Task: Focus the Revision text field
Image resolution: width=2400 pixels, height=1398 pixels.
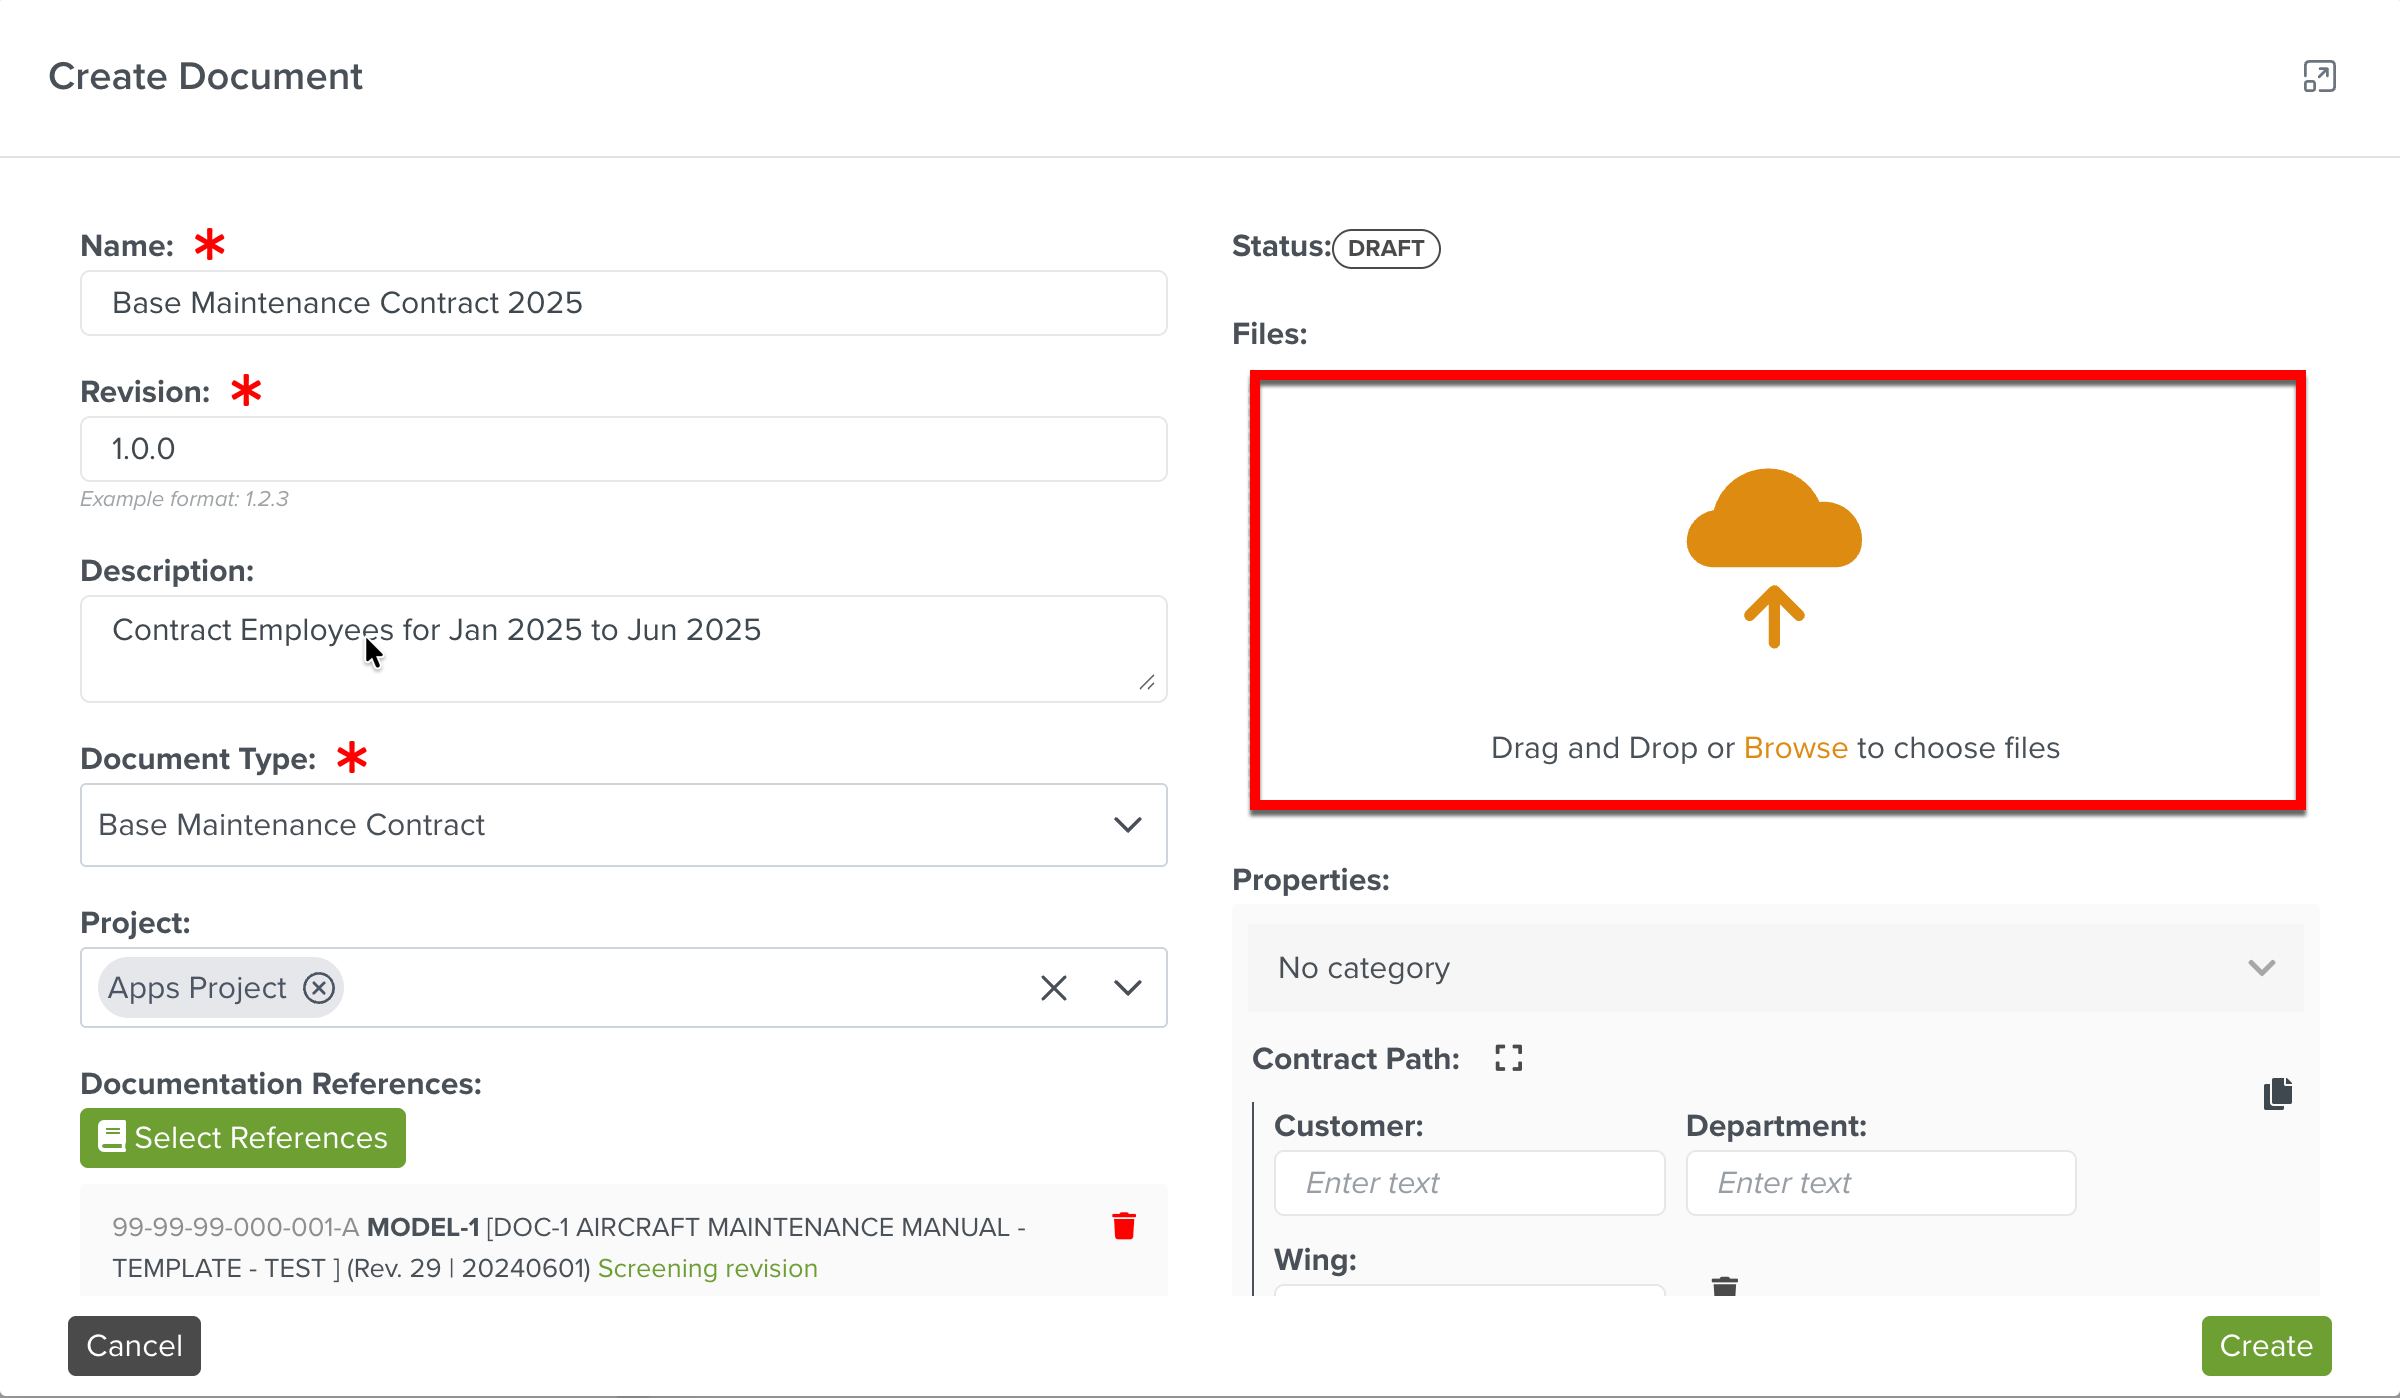Action: [623, 449]
